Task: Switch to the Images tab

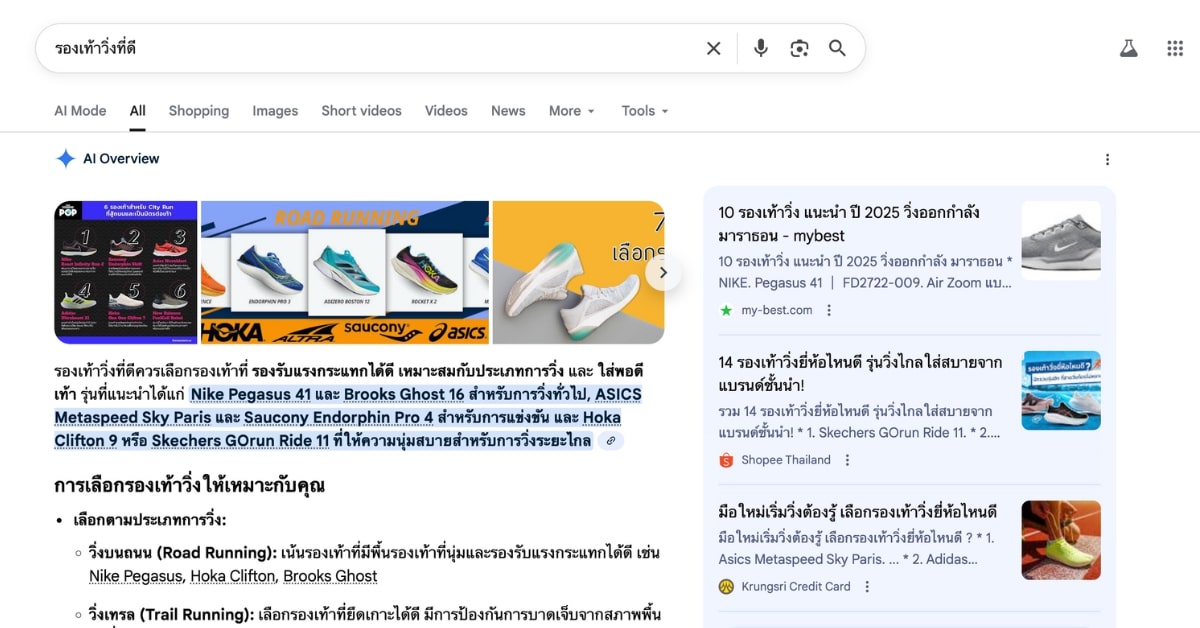Action: tap(275, 111)
